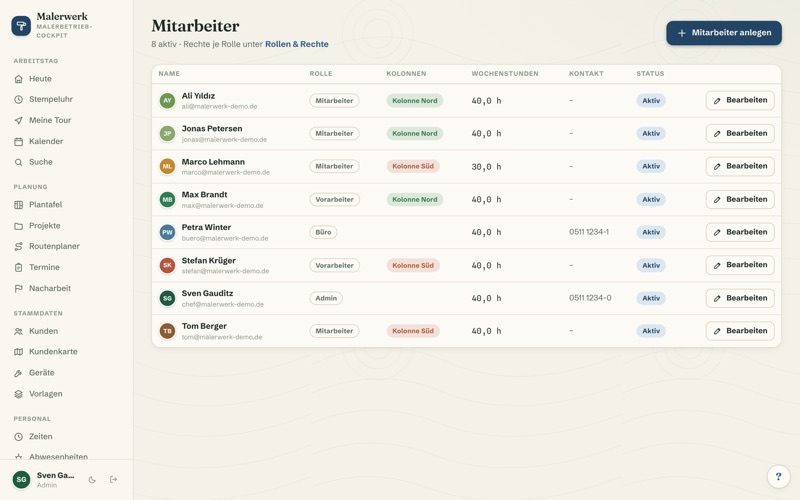
Task: Click the SK avatar of Stefan Krüger
Action: coord(167,265)
